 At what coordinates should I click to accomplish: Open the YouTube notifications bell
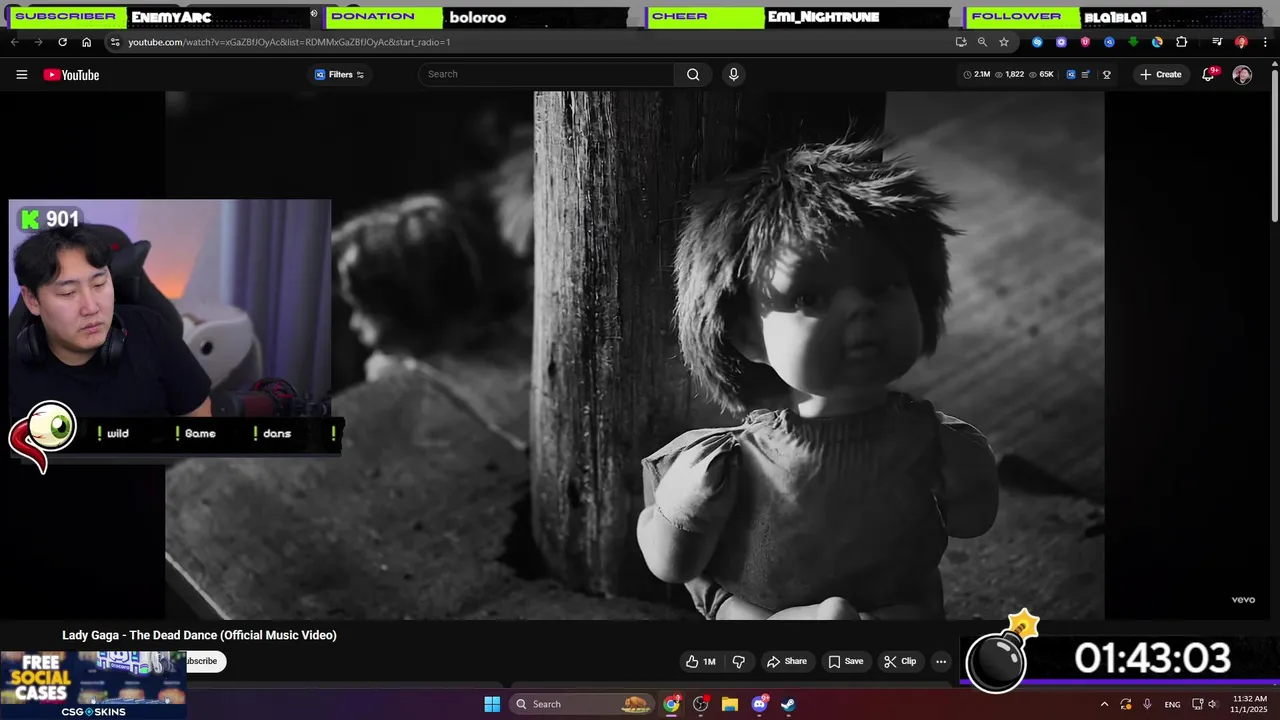tap(1208, 75)
